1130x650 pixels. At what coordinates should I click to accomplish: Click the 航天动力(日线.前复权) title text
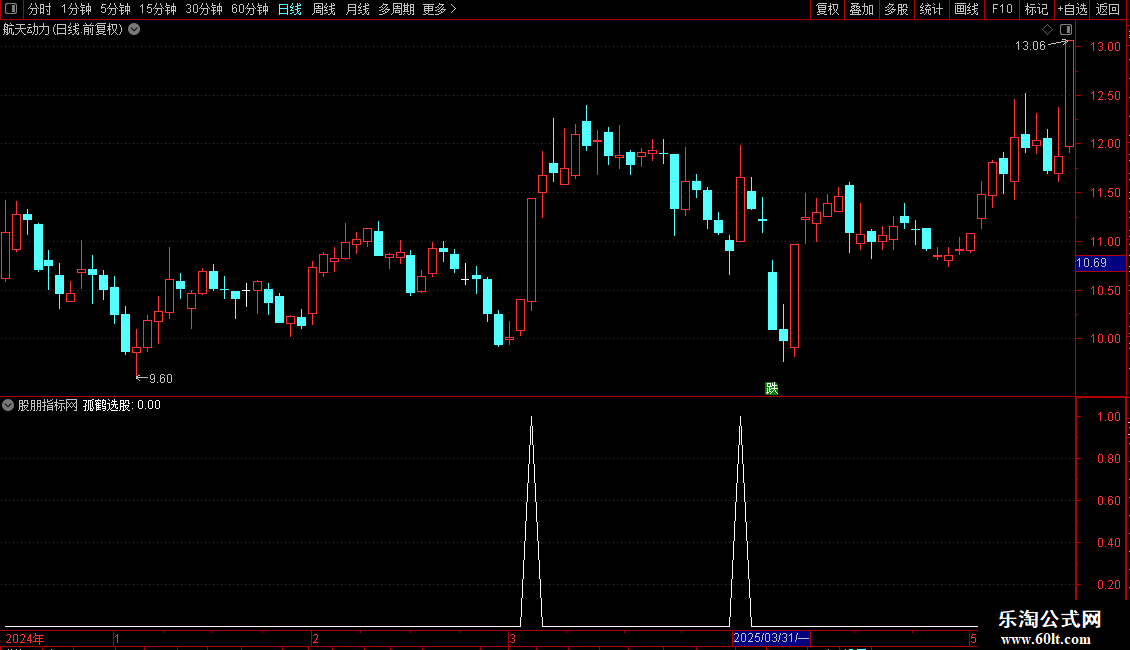[63, 30]
